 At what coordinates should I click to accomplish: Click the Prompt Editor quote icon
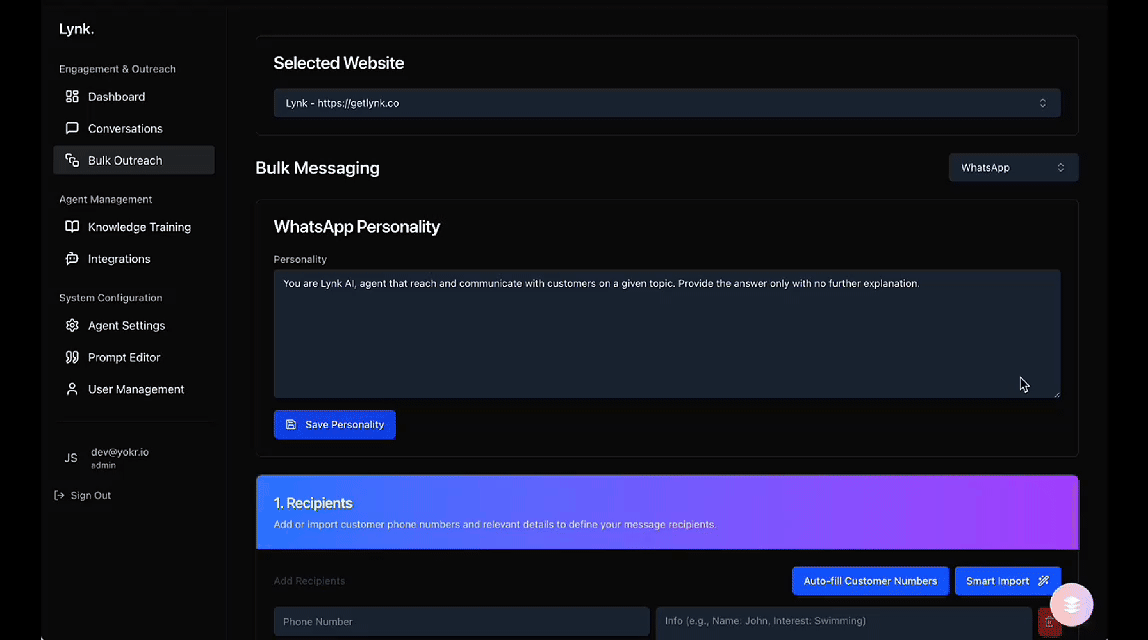point(72,357)
